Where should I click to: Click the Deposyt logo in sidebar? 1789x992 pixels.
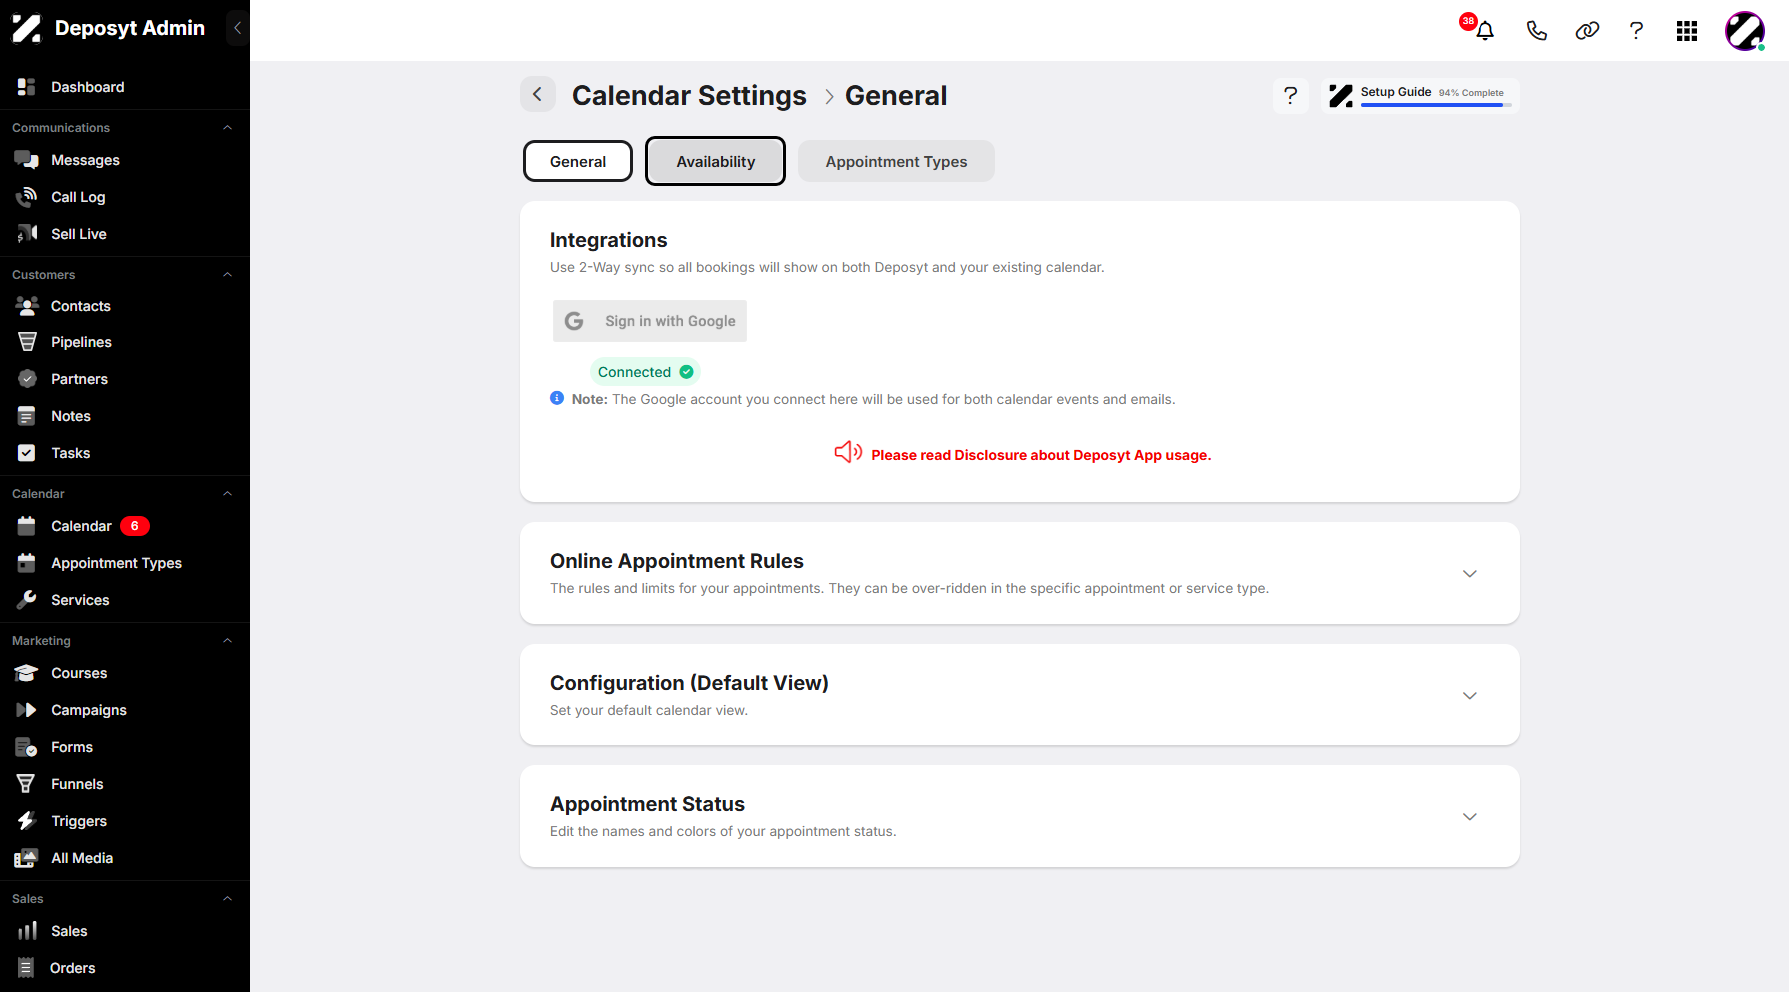click(x=27, y=28)
